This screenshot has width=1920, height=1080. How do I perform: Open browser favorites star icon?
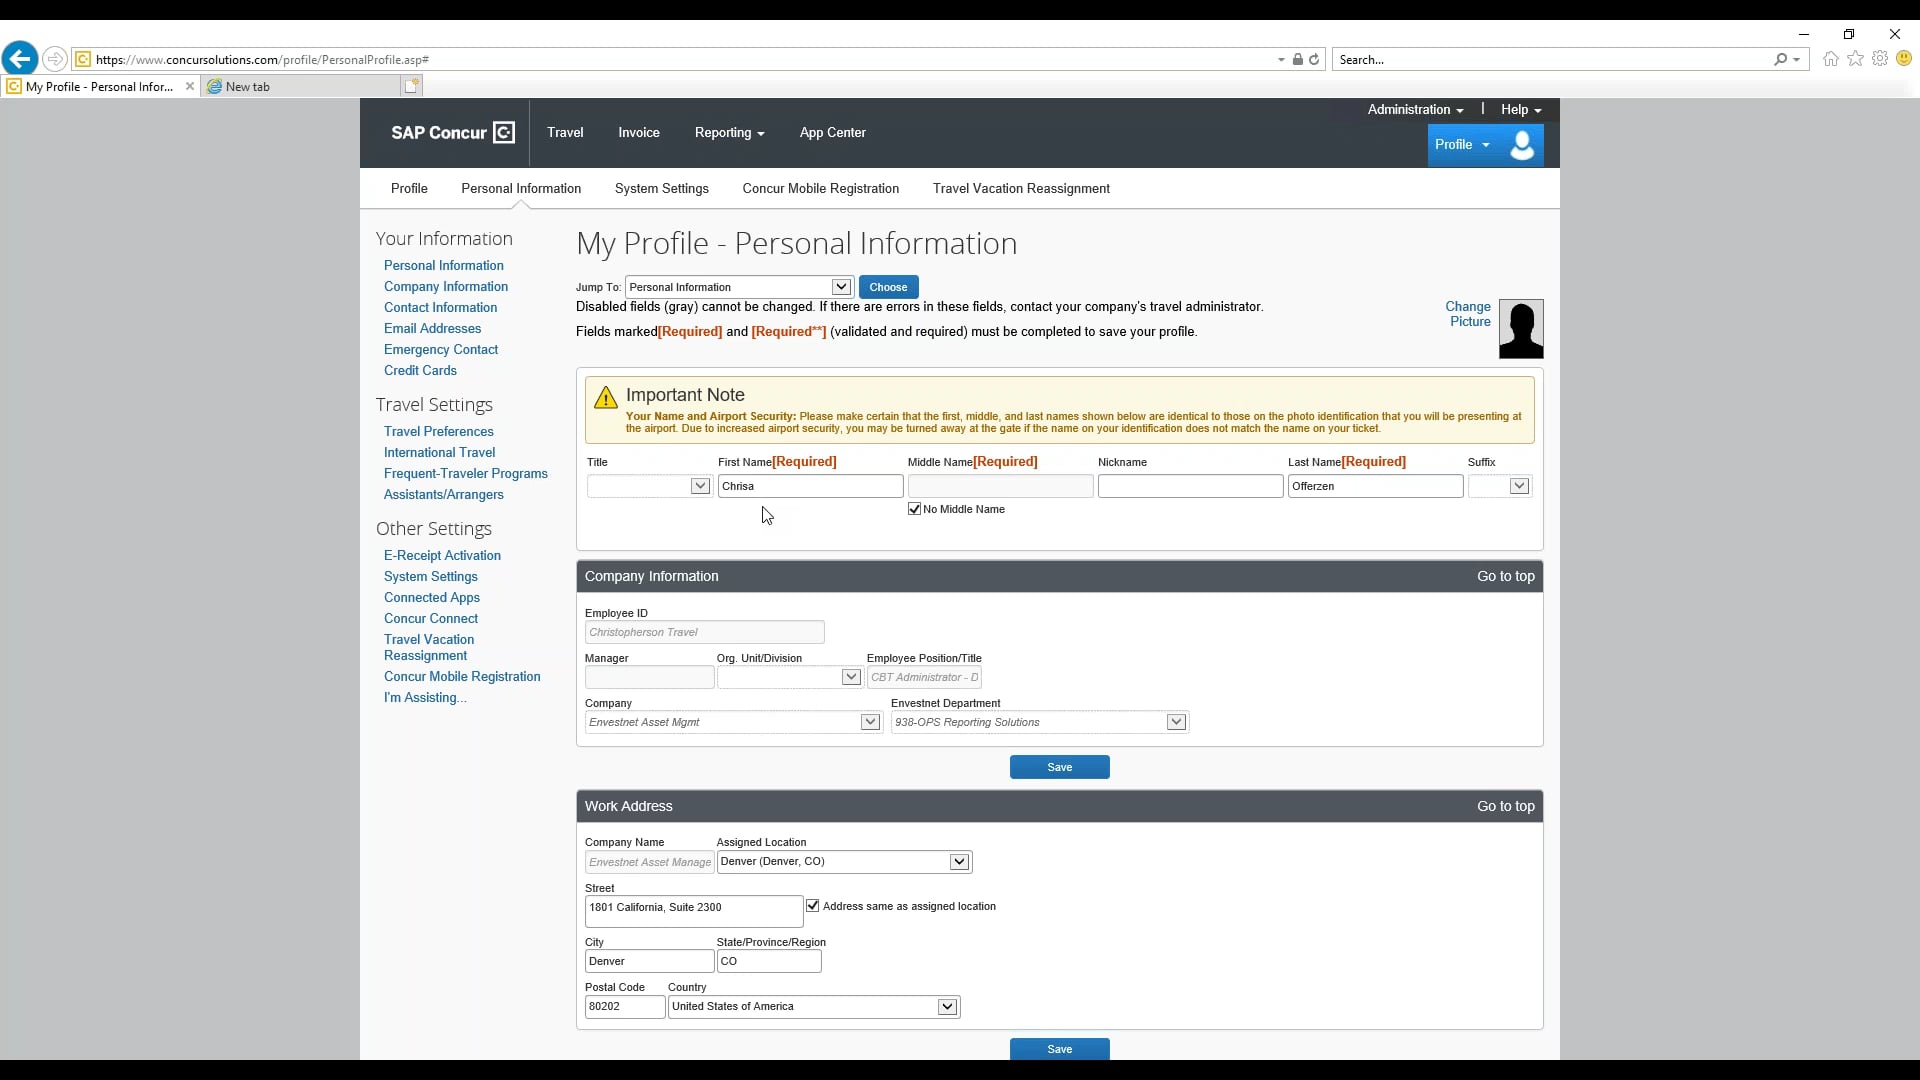(1855, 59)
